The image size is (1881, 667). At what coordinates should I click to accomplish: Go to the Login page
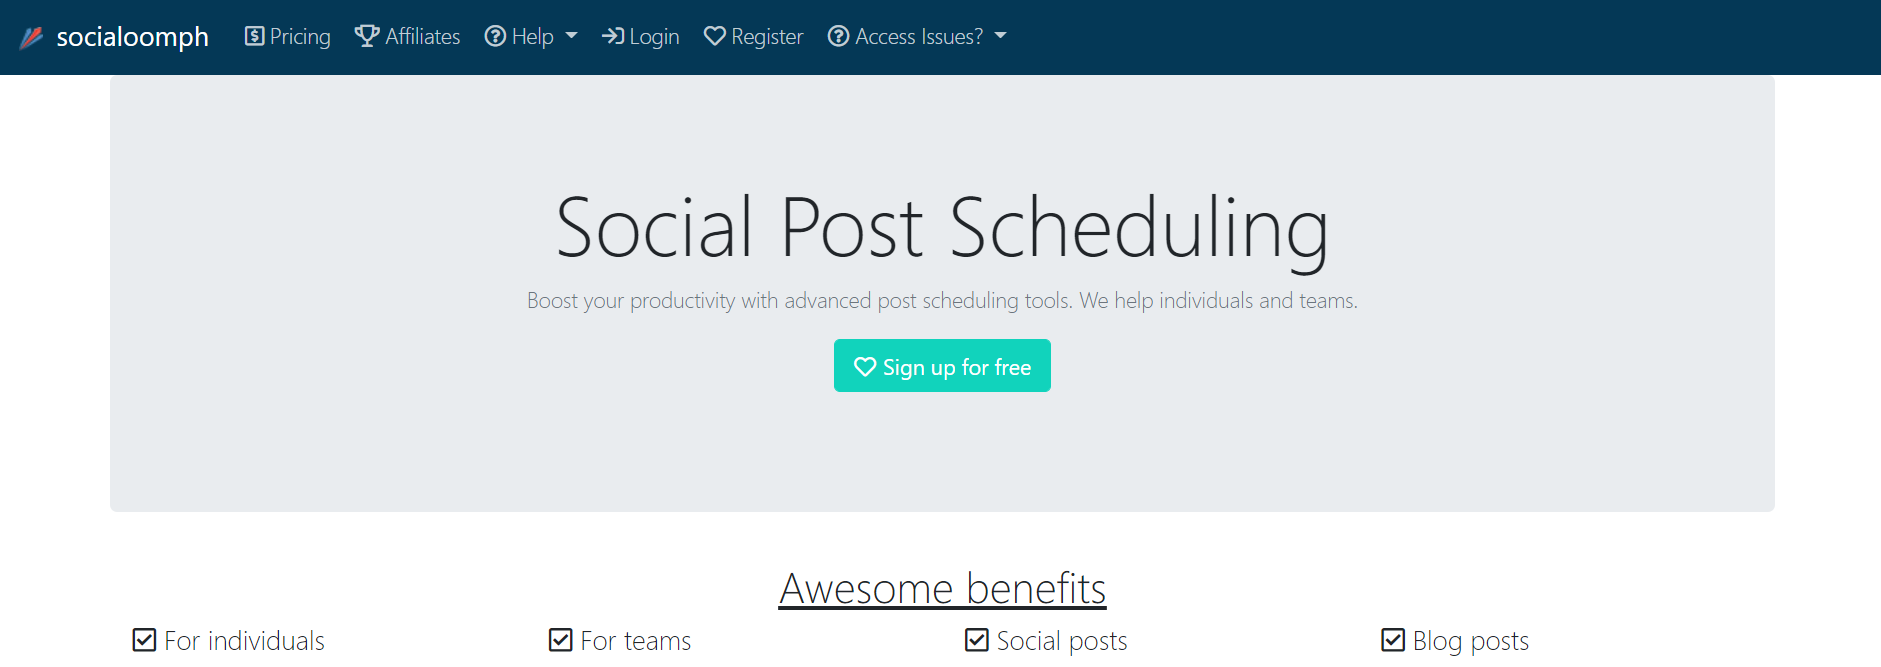(640, 37)
